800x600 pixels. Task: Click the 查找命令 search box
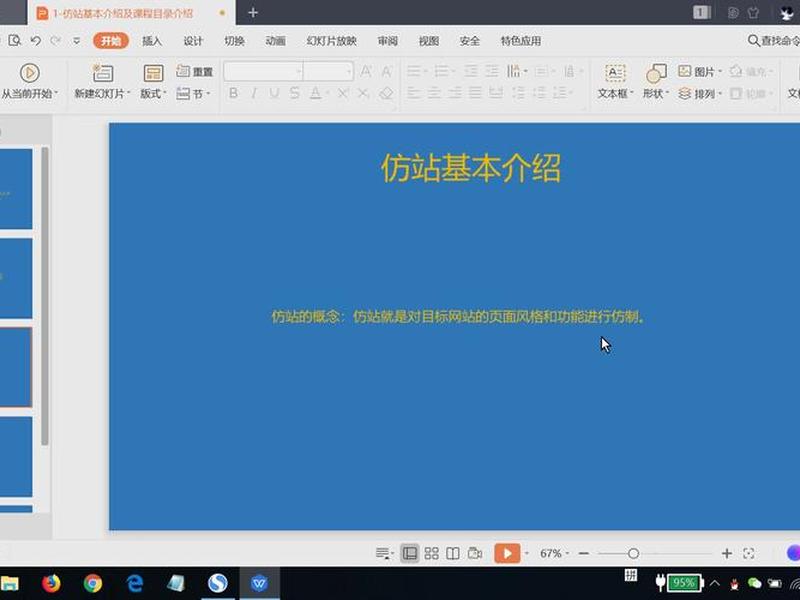pos(773,41)
